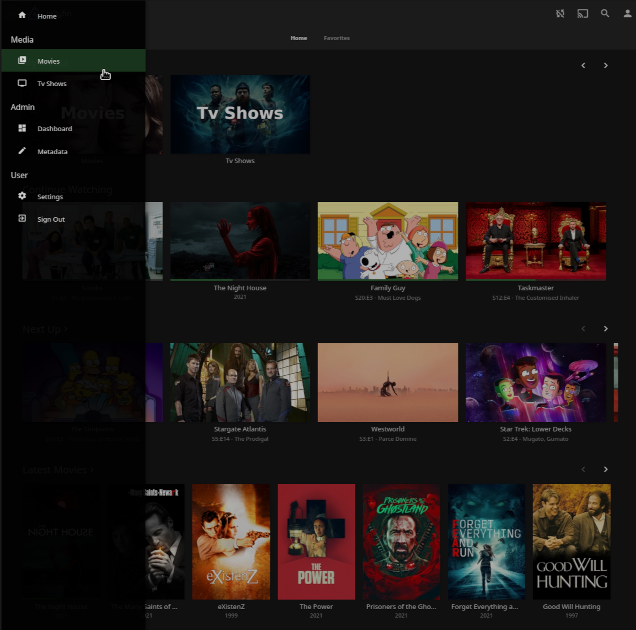Screen dimensions: 636x630
Task: Open the Cast to device icon
Action: 583,14
